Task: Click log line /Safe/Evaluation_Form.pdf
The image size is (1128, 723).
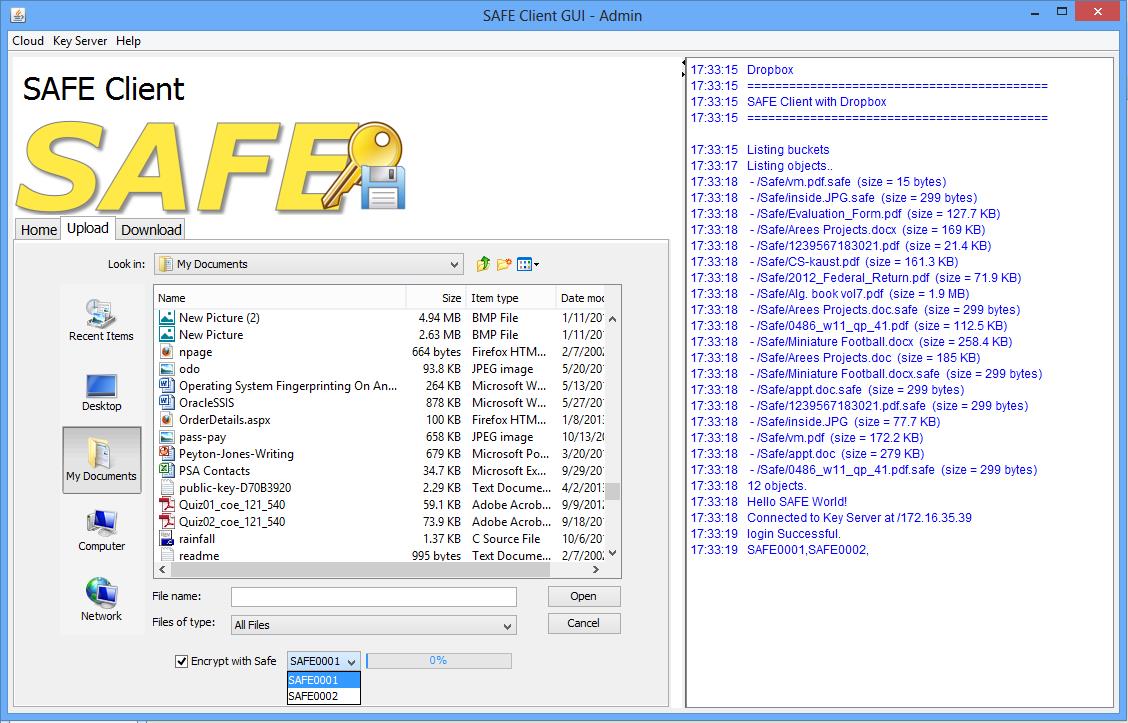Action: point(845,214)
